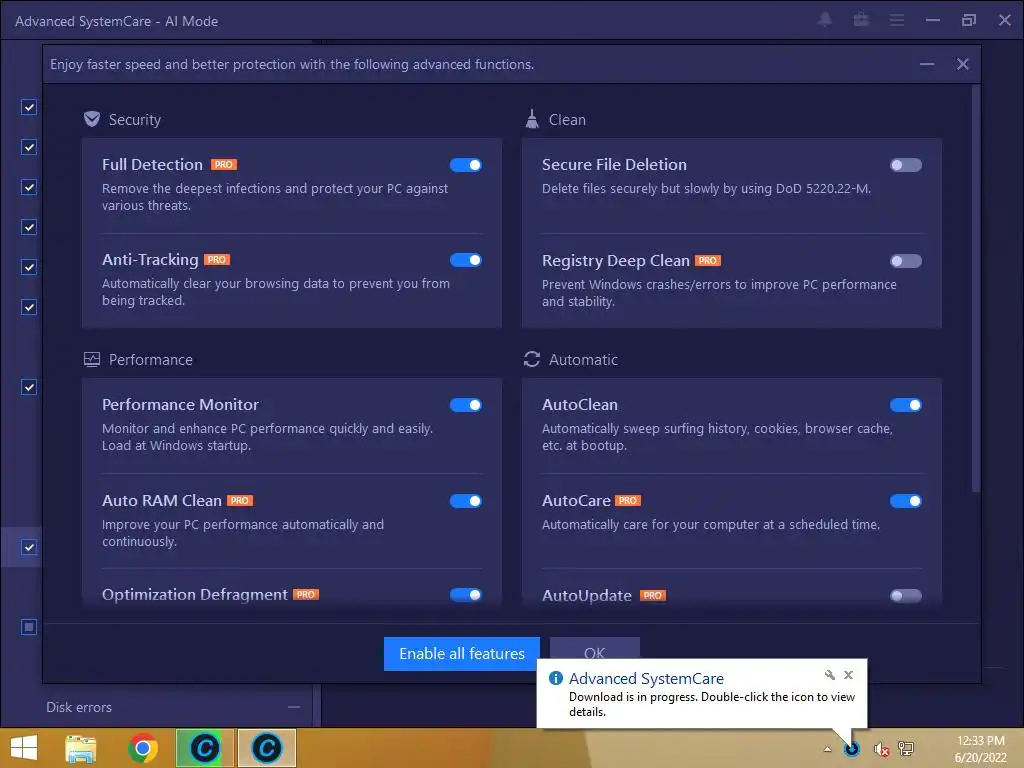1024x768 pixels.
Task: Uncheck the third sidebar checkbox
Action: point(29,187)
